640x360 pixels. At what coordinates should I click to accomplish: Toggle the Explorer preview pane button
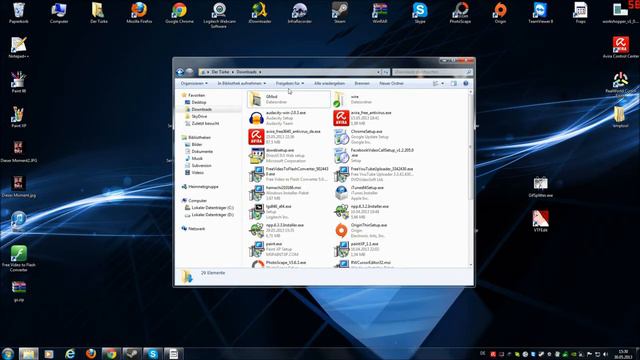click(453, 83)
